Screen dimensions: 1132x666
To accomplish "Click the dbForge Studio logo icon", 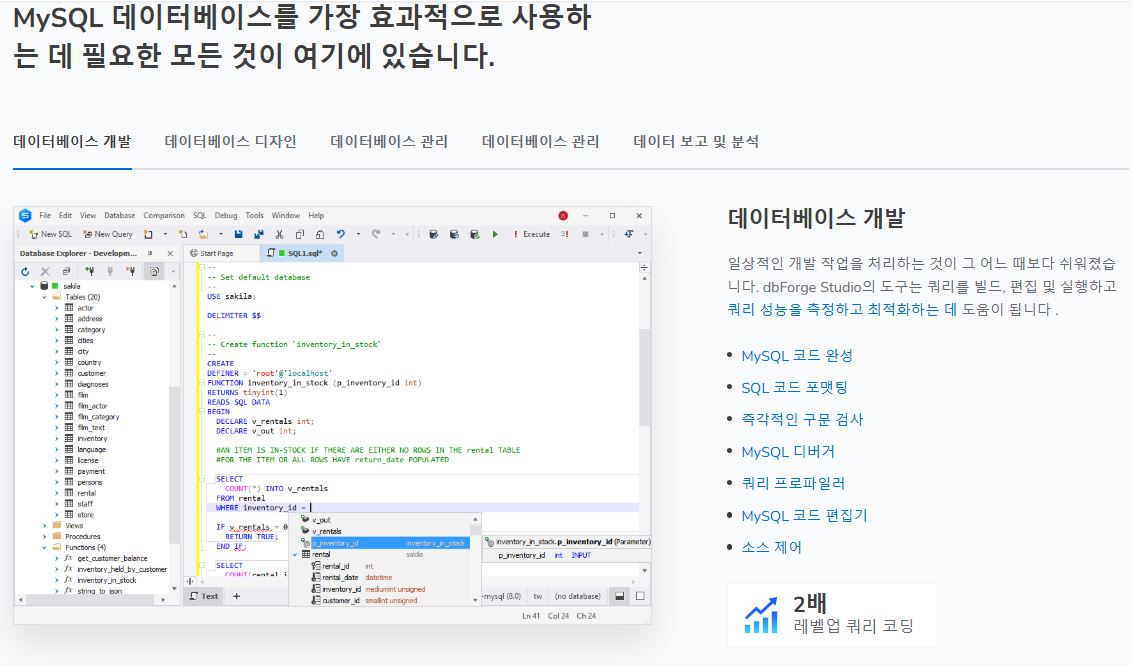I will click(25, 215).
